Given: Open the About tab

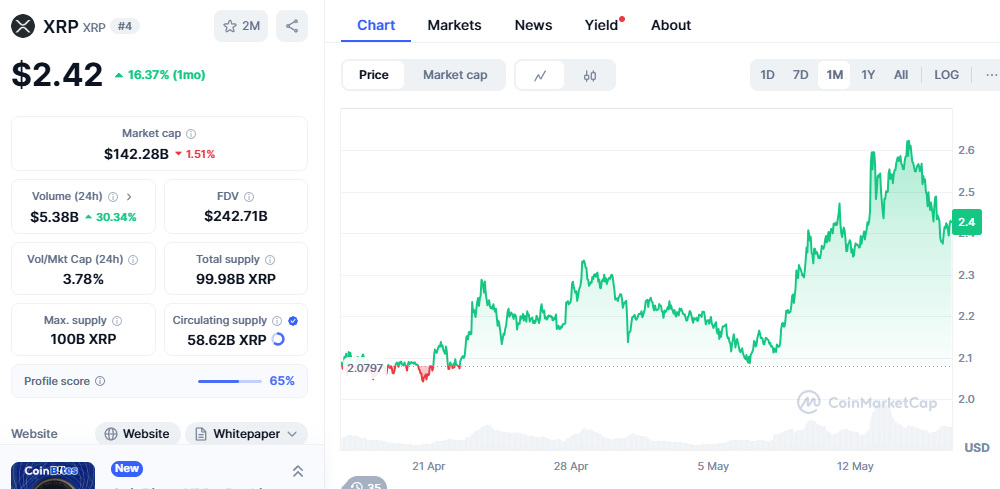Looking at the screenshot, I should [671, 26].
